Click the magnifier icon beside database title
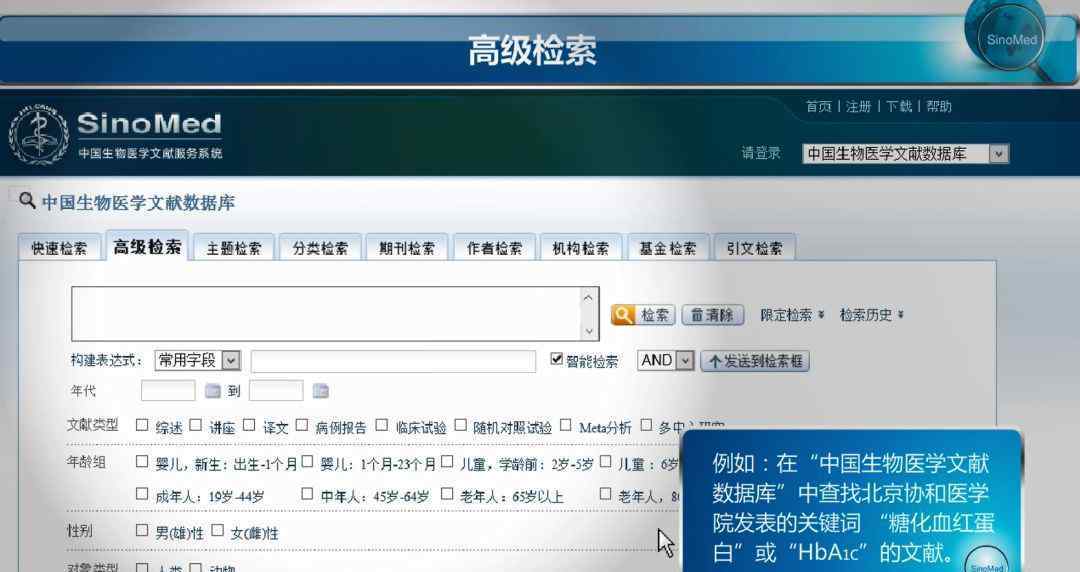 pos(27,201)
